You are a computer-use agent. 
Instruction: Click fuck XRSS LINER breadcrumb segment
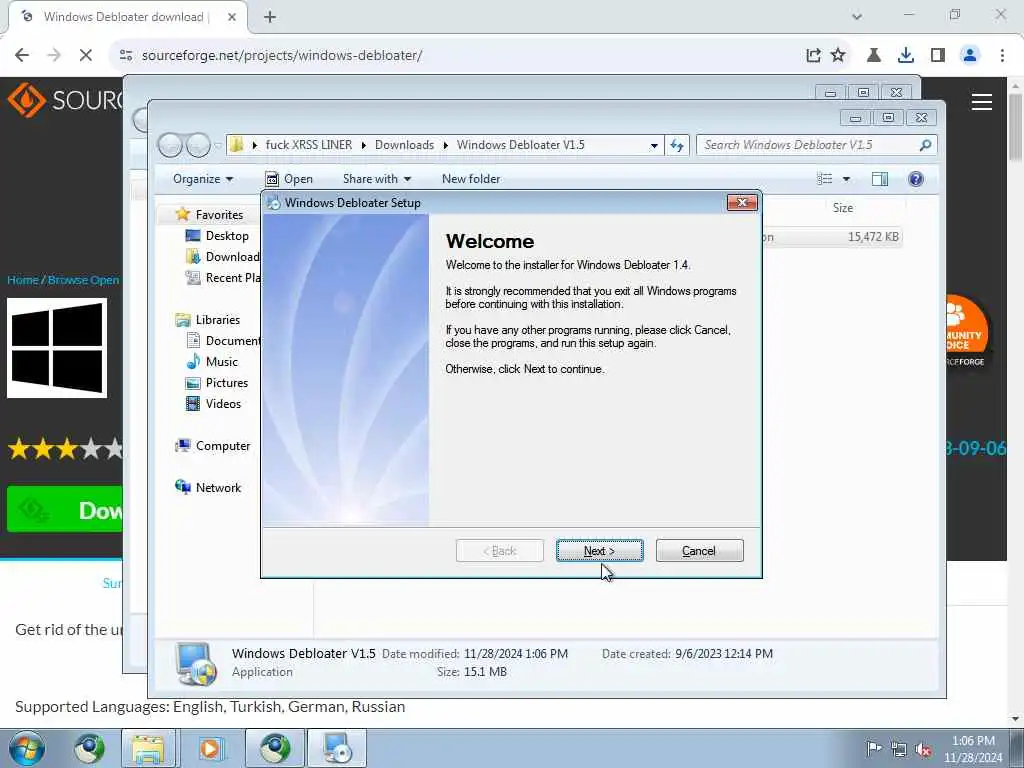(x=308, y=145)
